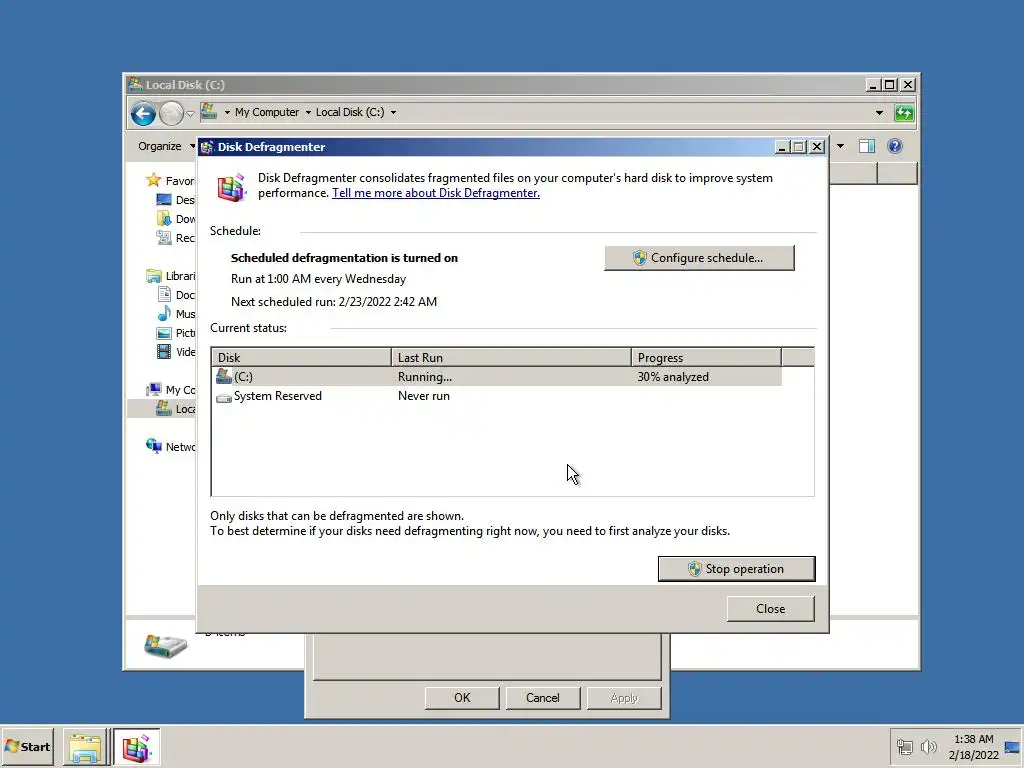Viewport: 1024px width, 768px height.
Task: Stop the running defragment operation
Action: click(737, 569)
